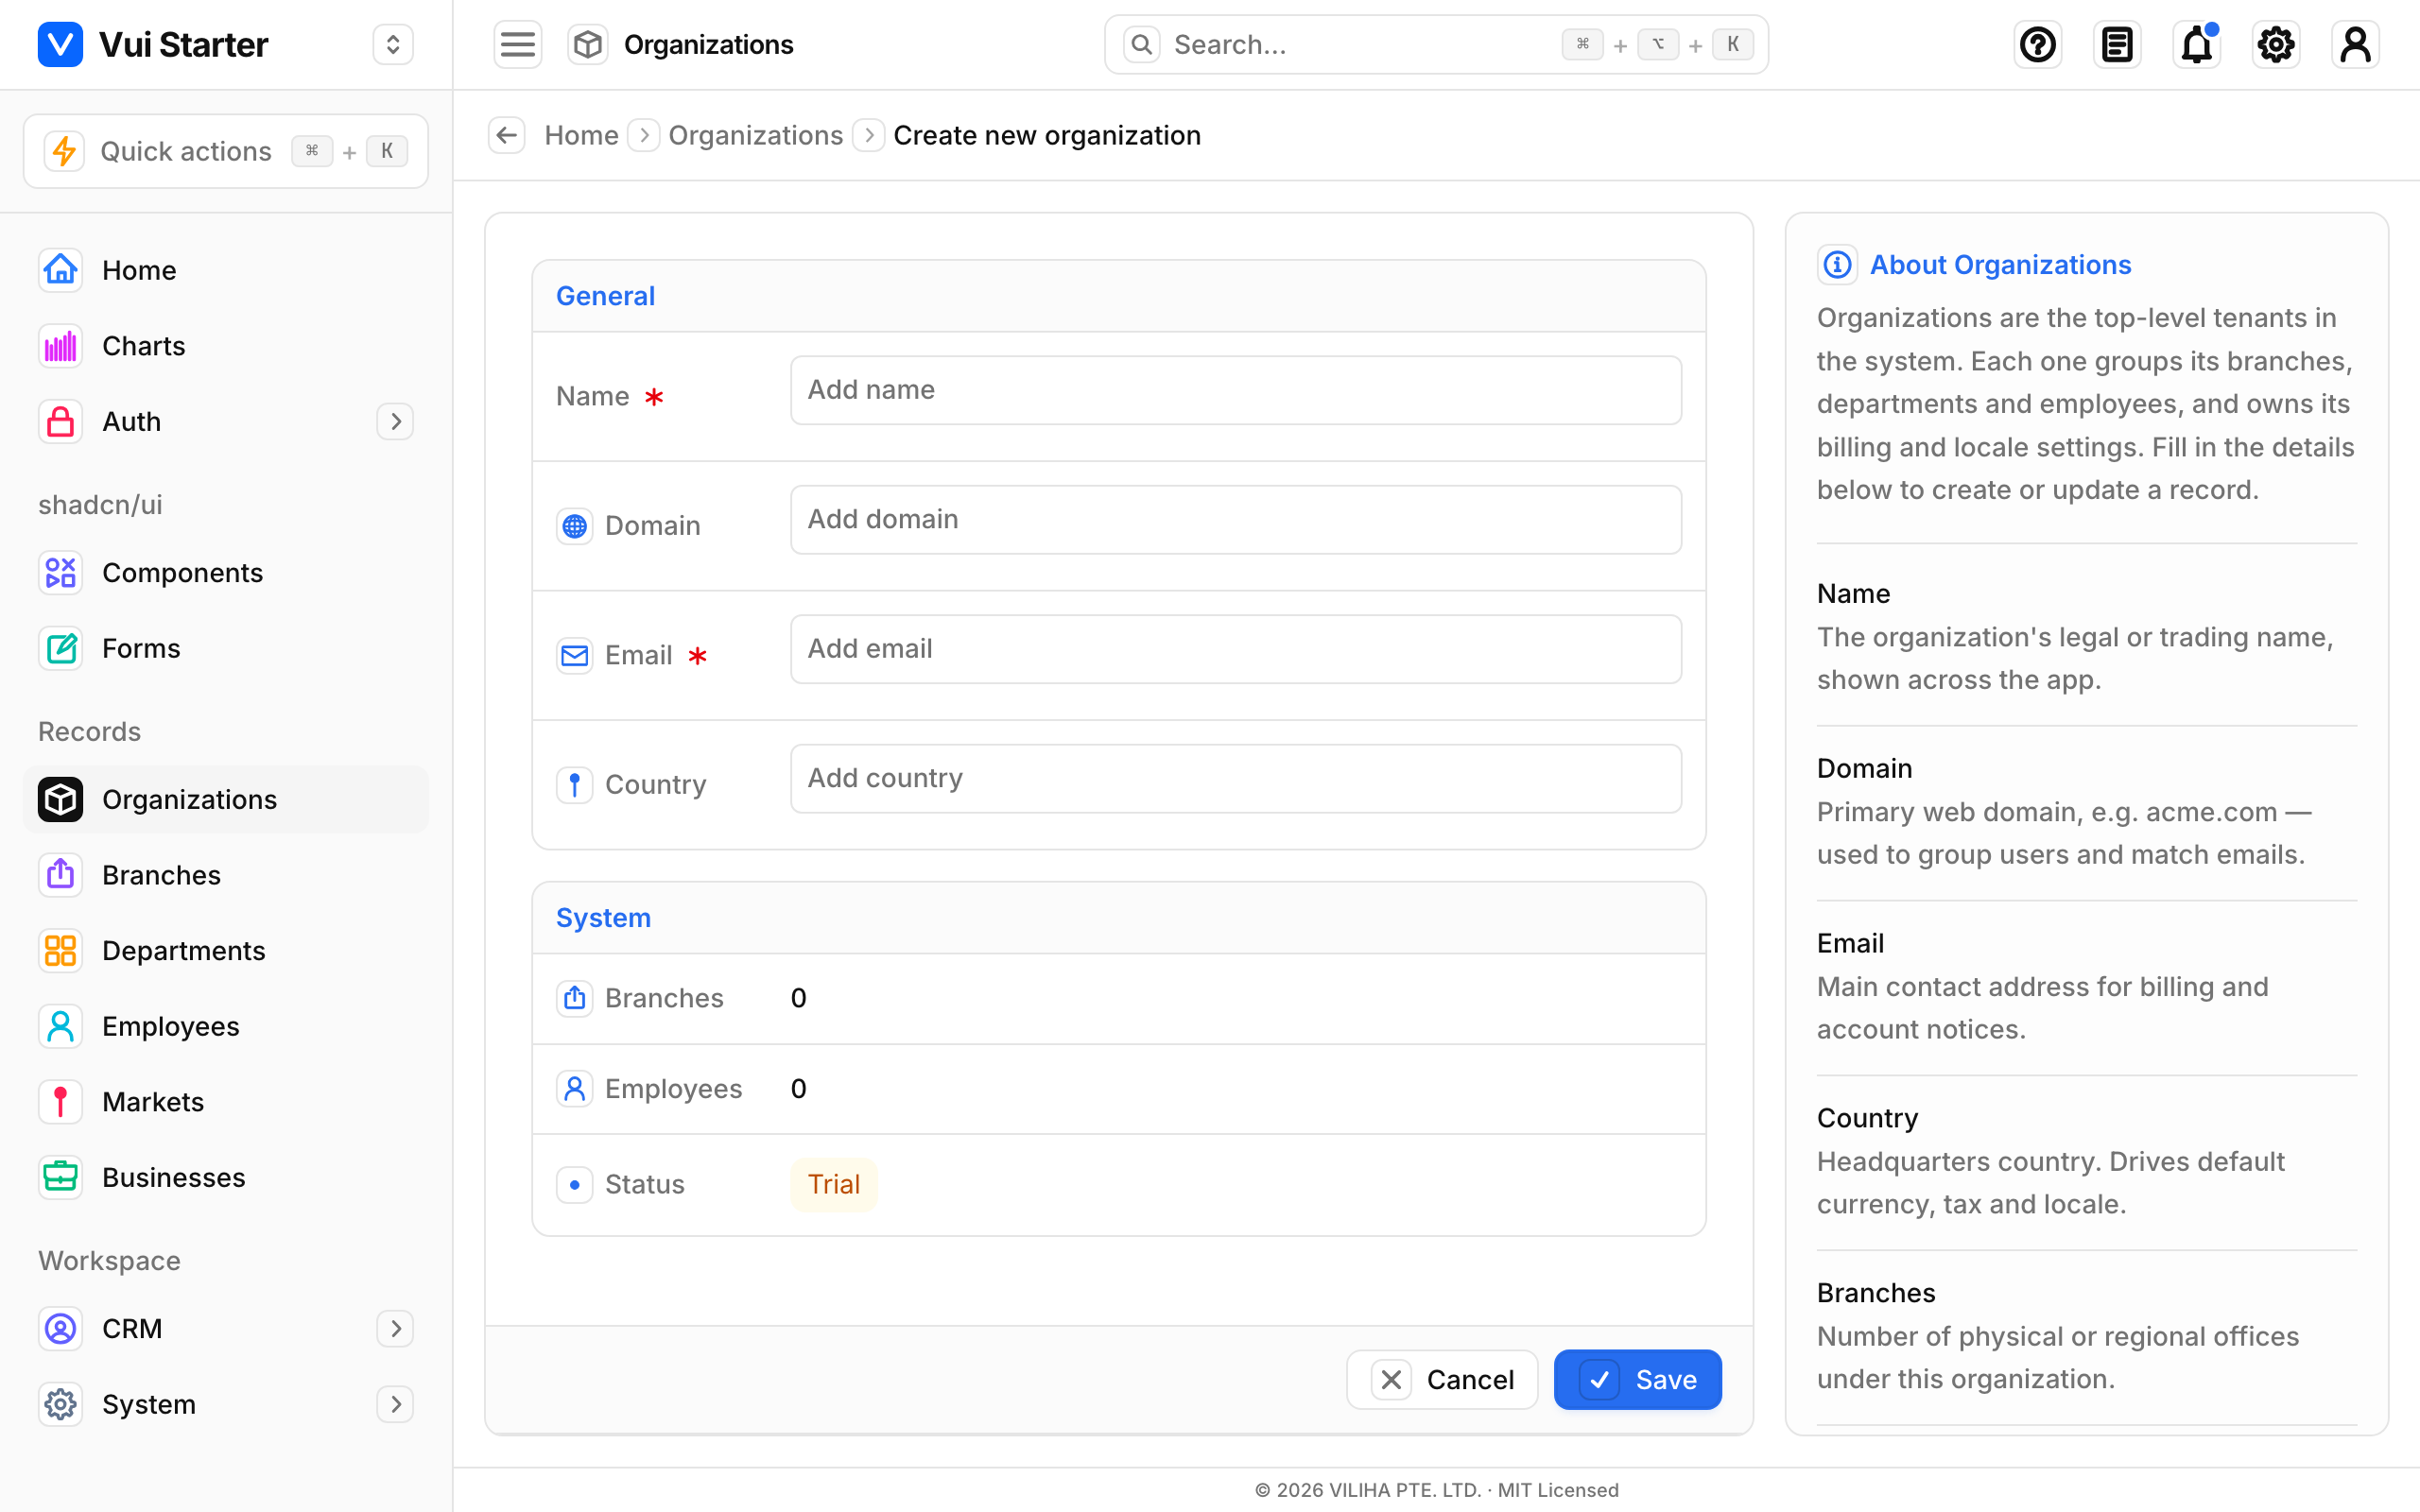The height and width of the screenshot is (1512, 2420).
Task: Click the footer copyright text
Action: click(1436, 1490)
